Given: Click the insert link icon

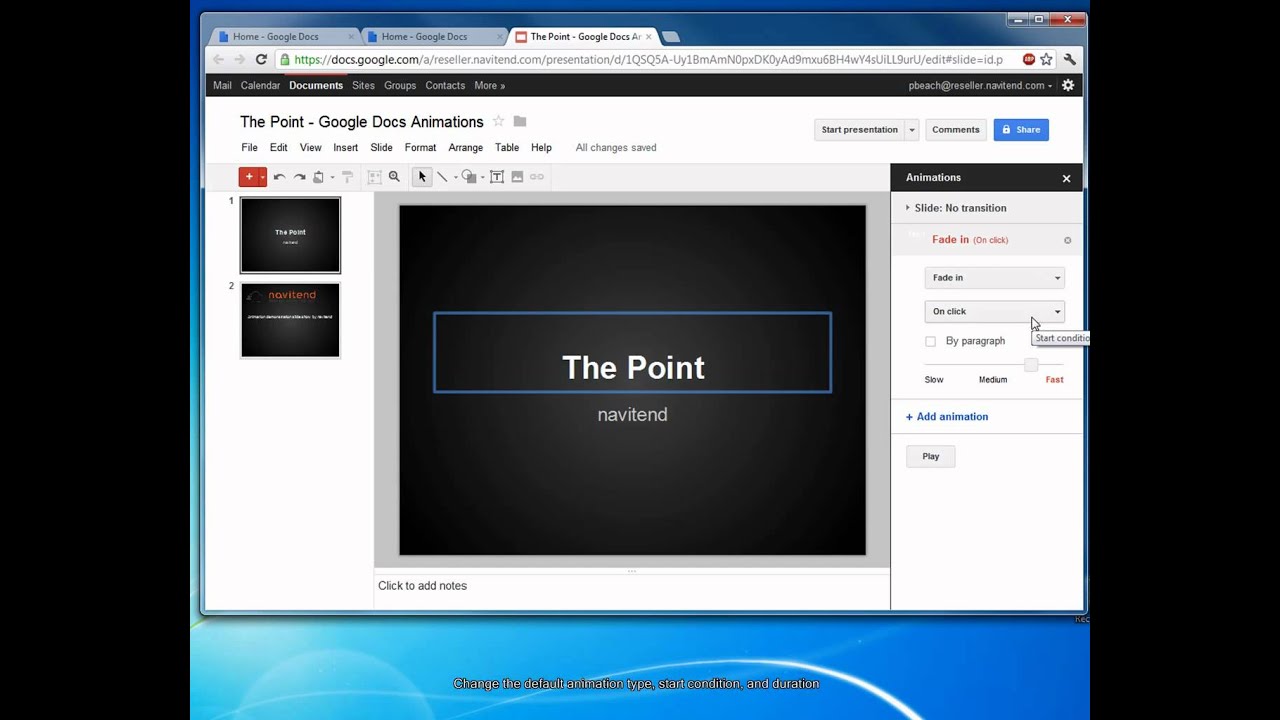Looking at the screenshot, I should click(x=537, y=177).
